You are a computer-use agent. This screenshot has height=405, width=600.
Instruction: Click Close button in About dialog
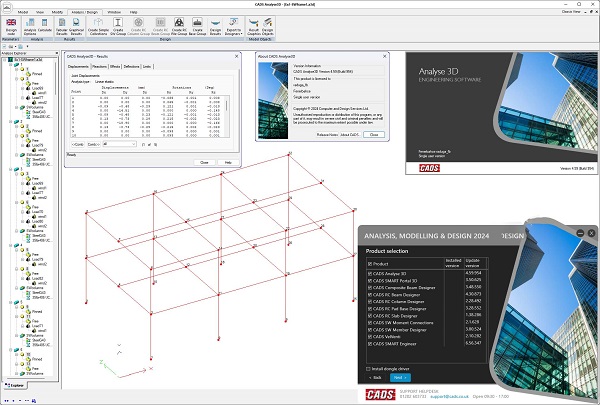(x=374, y=135)
